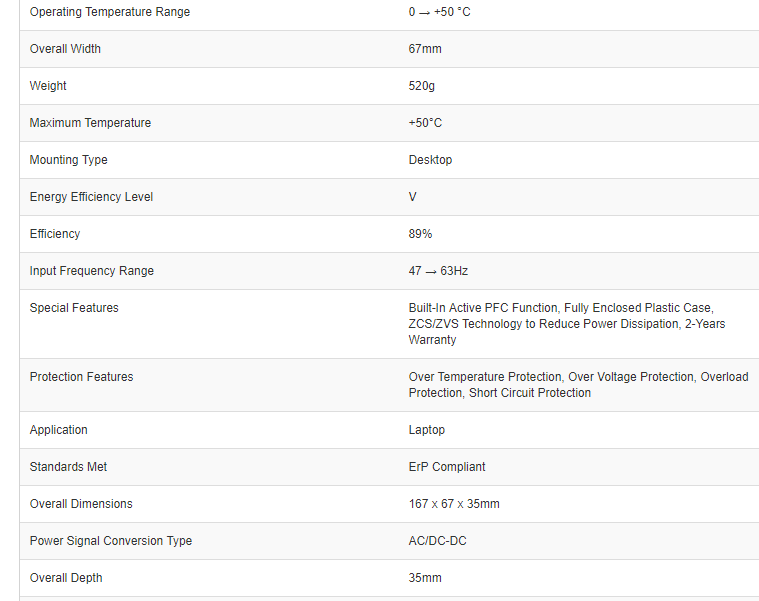Select the AC/DC-DC conversion type value
759x601 pixels.
pyautogui.click(x=437, y=541)
